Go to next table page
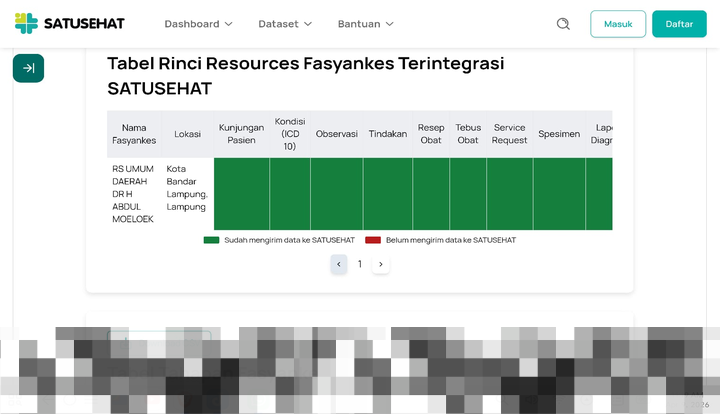Screen dimensions: 720x414 pos(380,264)
